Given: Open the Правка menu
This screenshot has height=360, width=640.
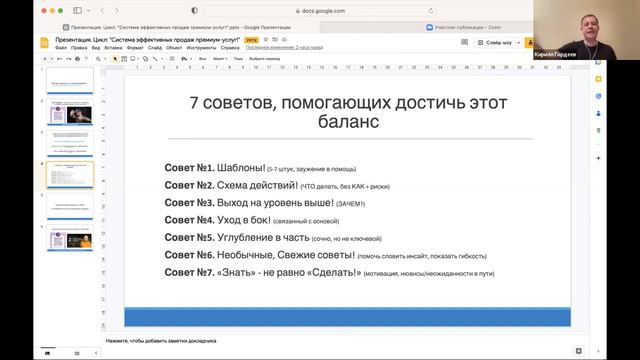Looking at the screenshot, I should (79, 48).
